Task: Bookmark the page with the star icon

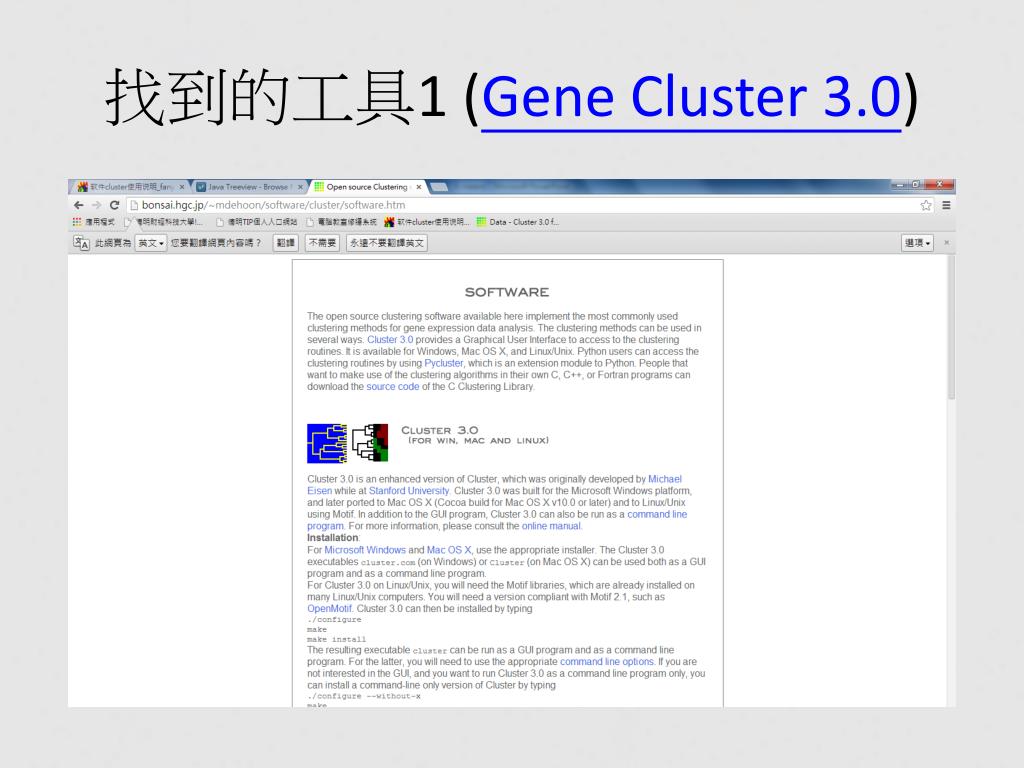Action: tap(926, 205)
